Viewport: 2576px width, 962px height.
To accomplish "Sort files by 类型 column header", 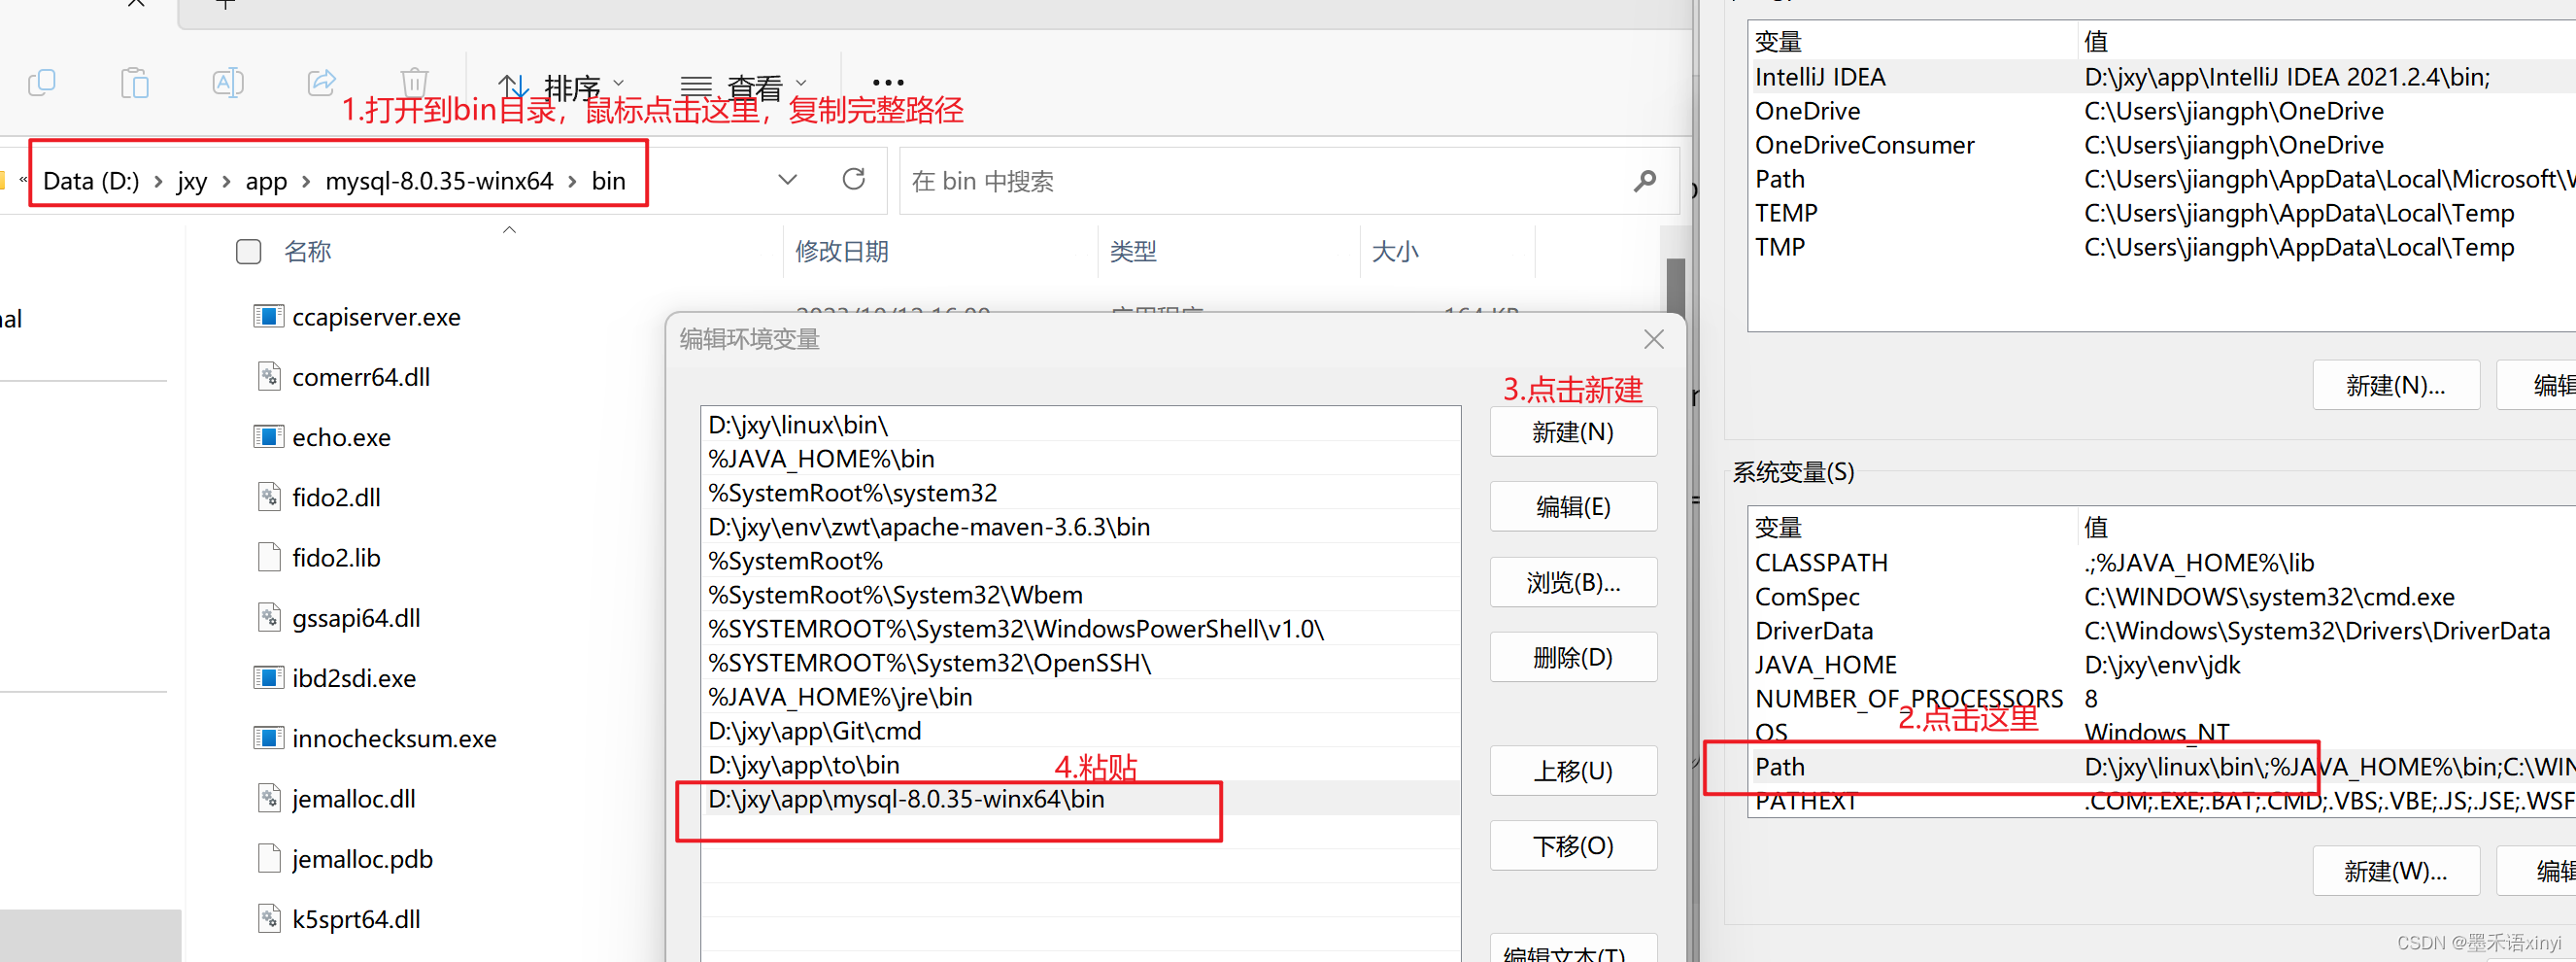I will [1133, 252].
